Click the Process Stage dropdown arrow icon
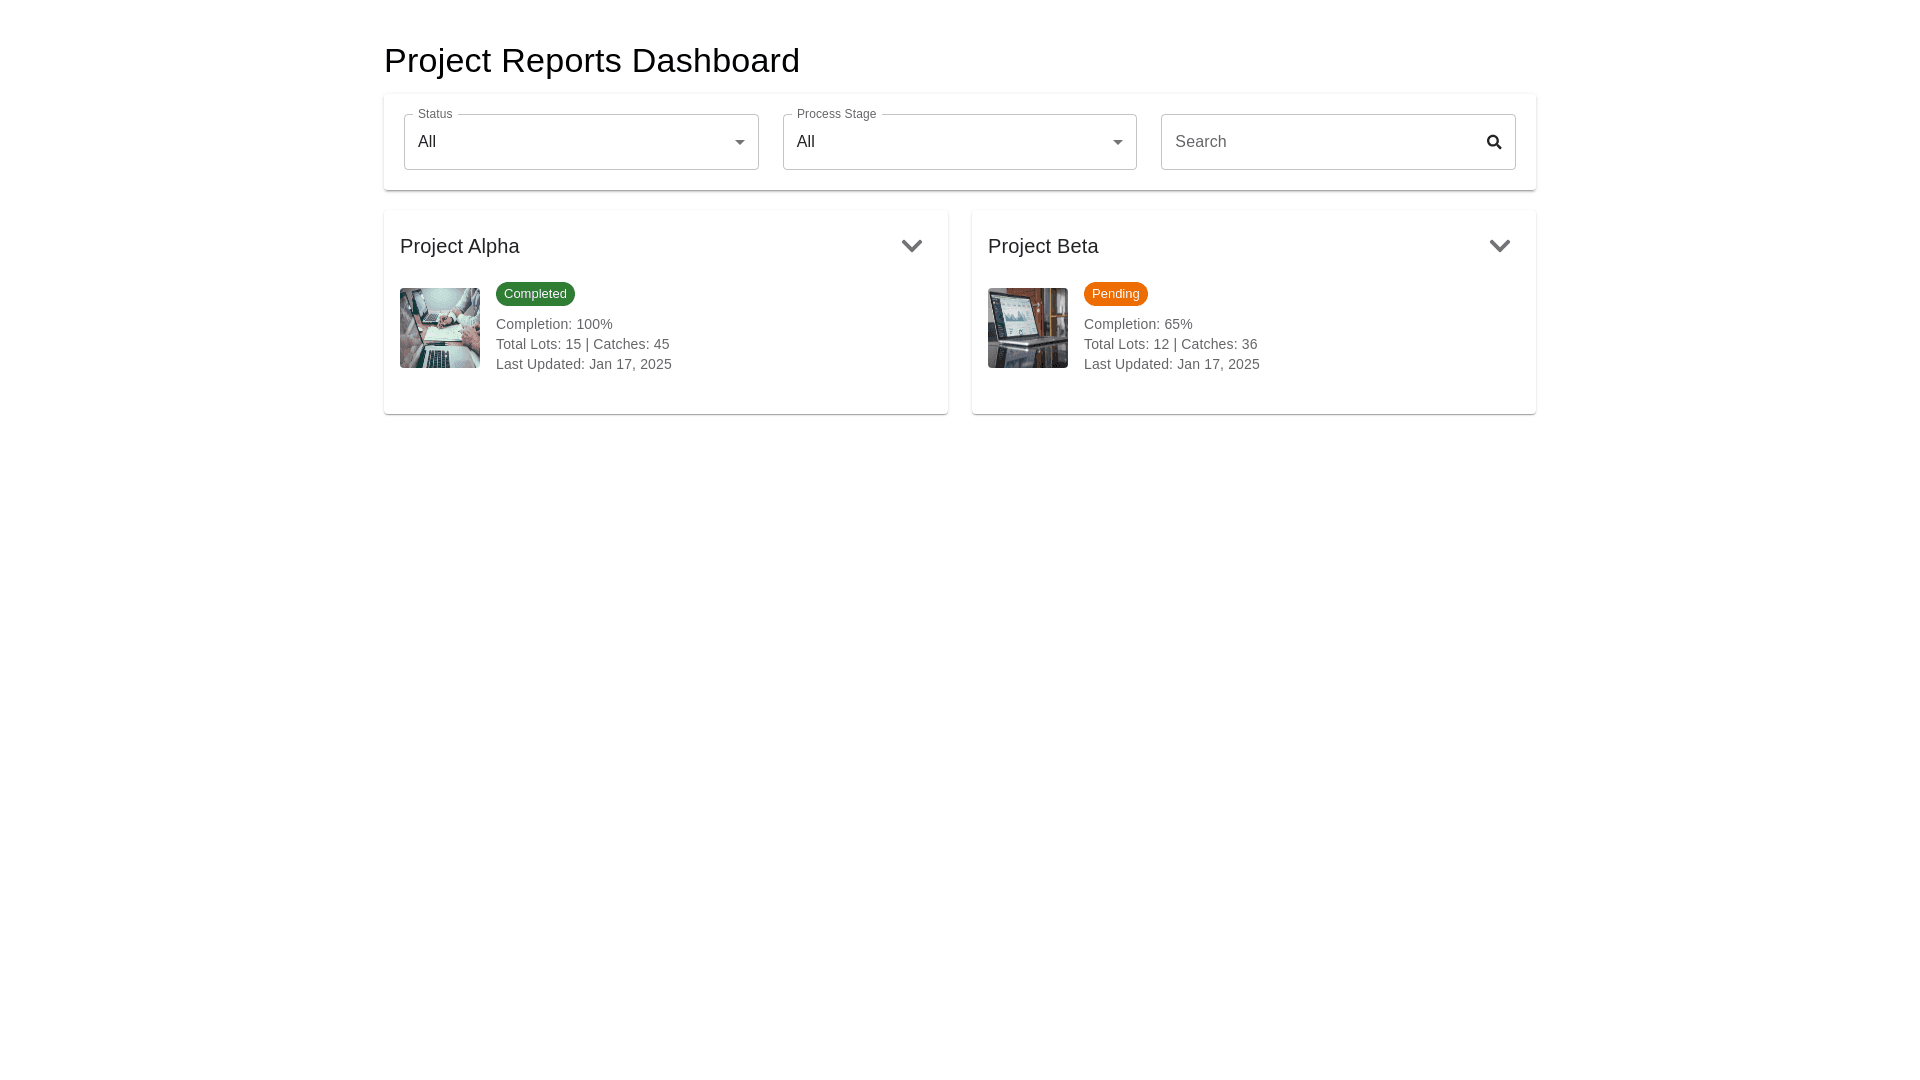Viewport: 1920px width, 1080px height. tap(1117, 142)
